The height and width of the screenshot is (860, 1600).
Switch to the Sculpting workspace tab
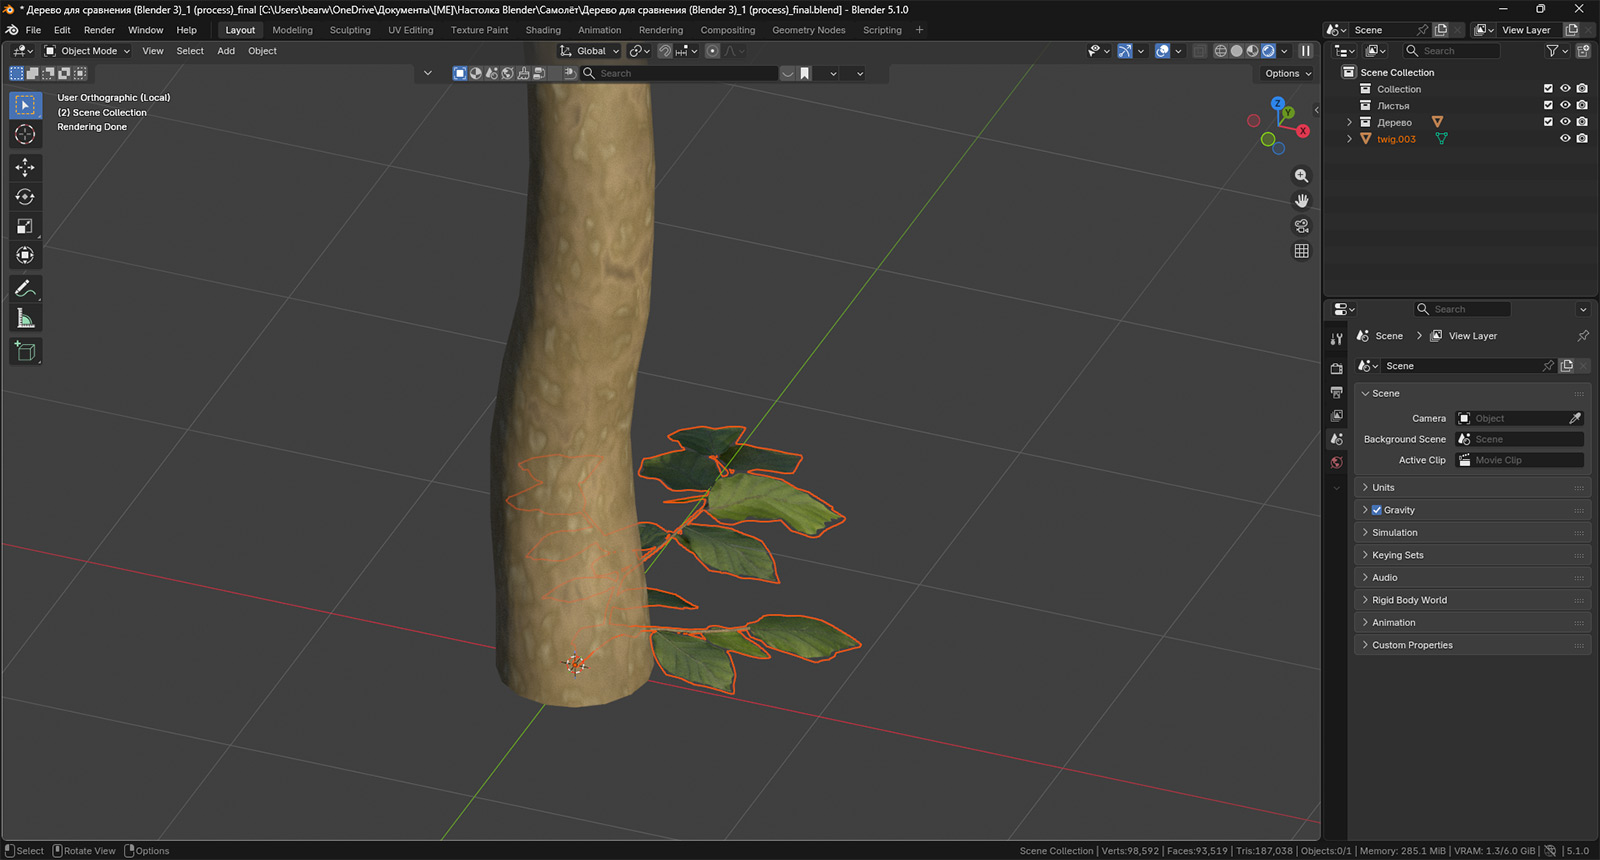click(x=350, y=30)
